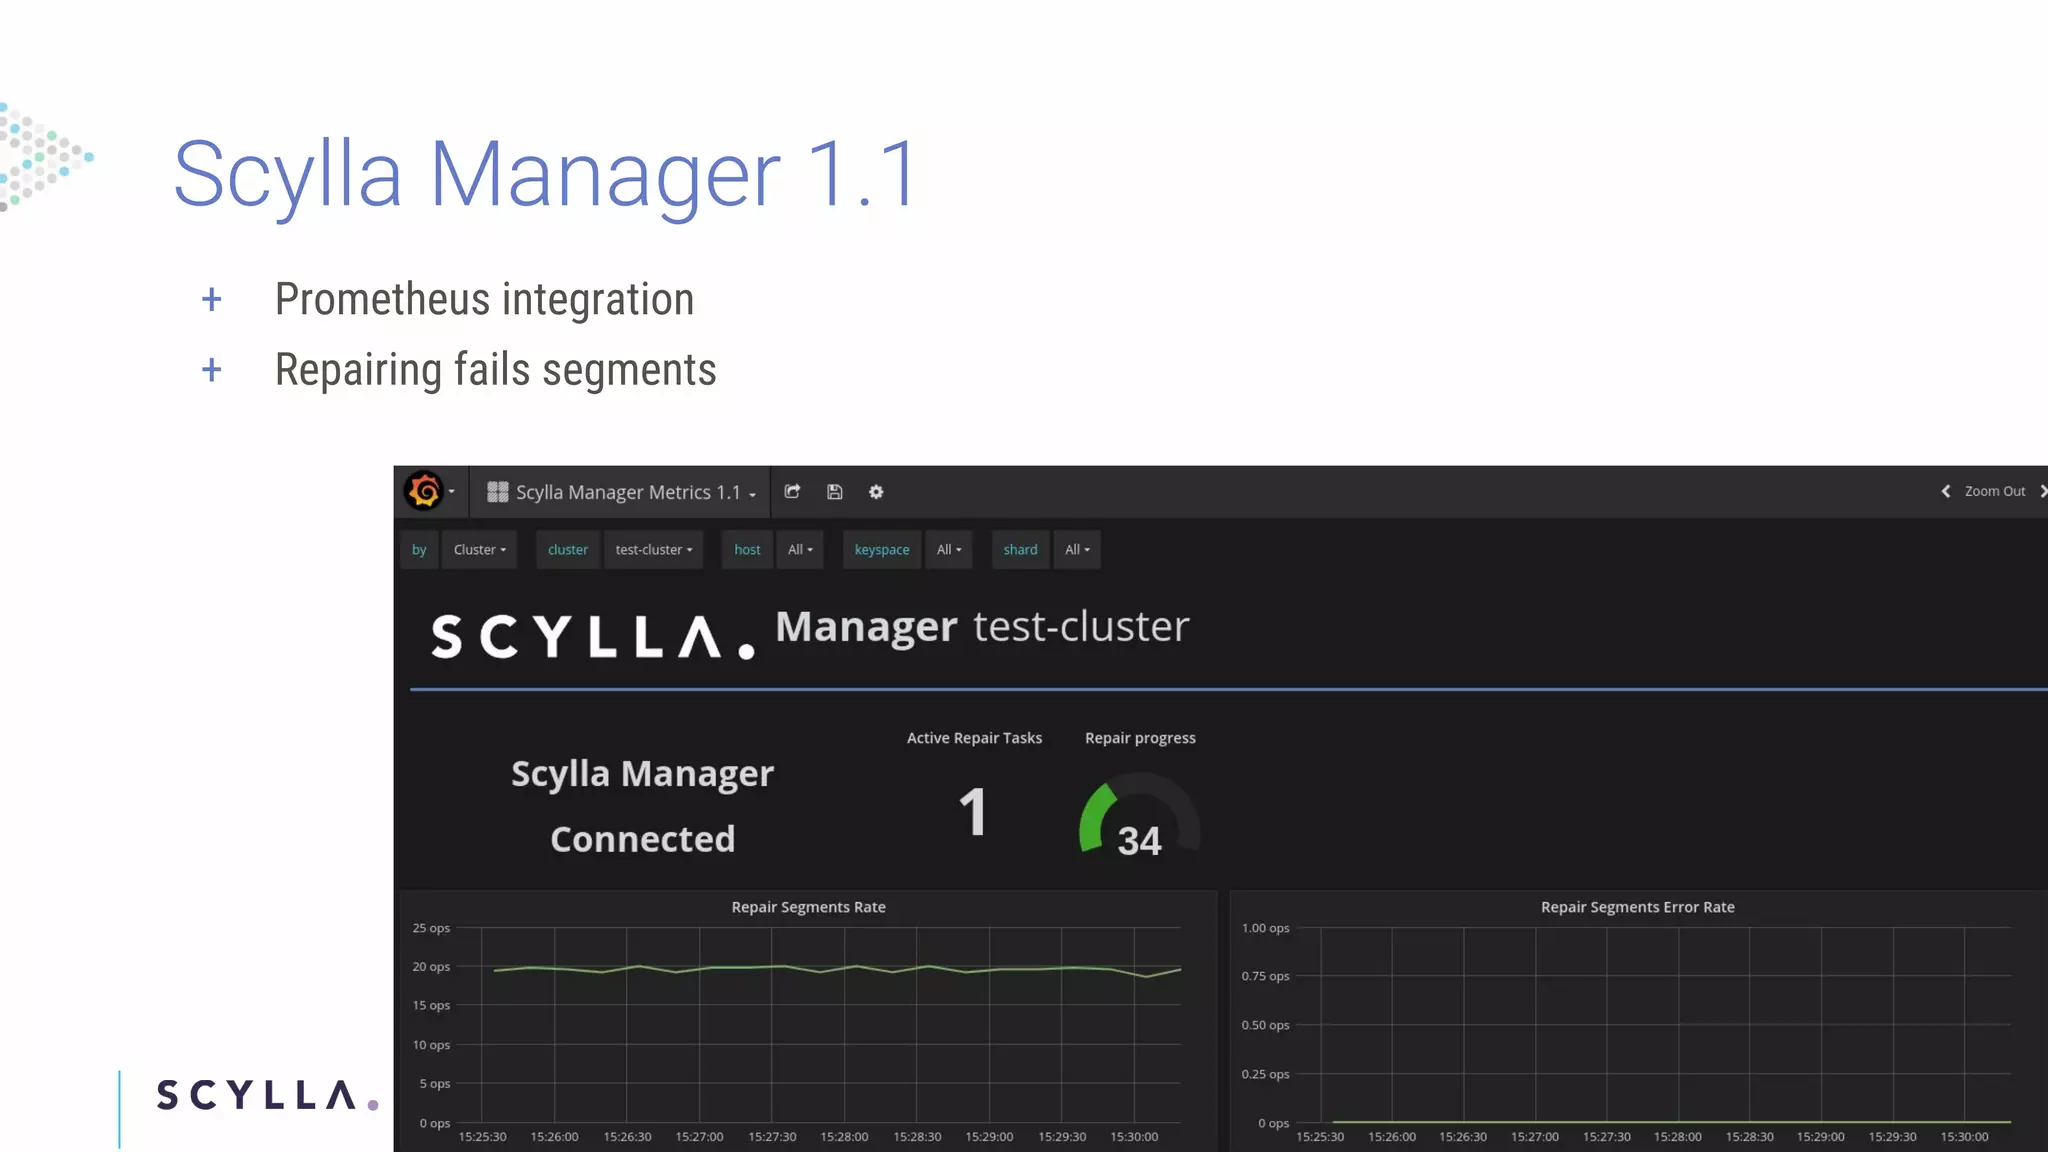The image size is (2048, 1152).
Task: Click 'Prometheus integration' bullet text
Action: point(484,299)
